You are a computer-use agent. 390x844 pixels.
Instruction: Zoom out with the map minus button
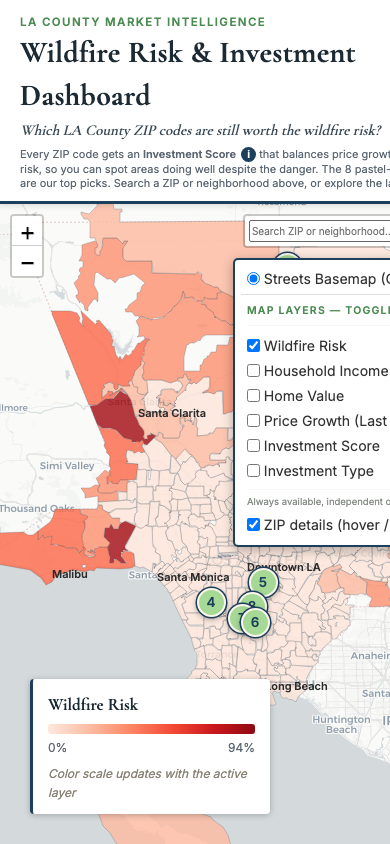27,263
